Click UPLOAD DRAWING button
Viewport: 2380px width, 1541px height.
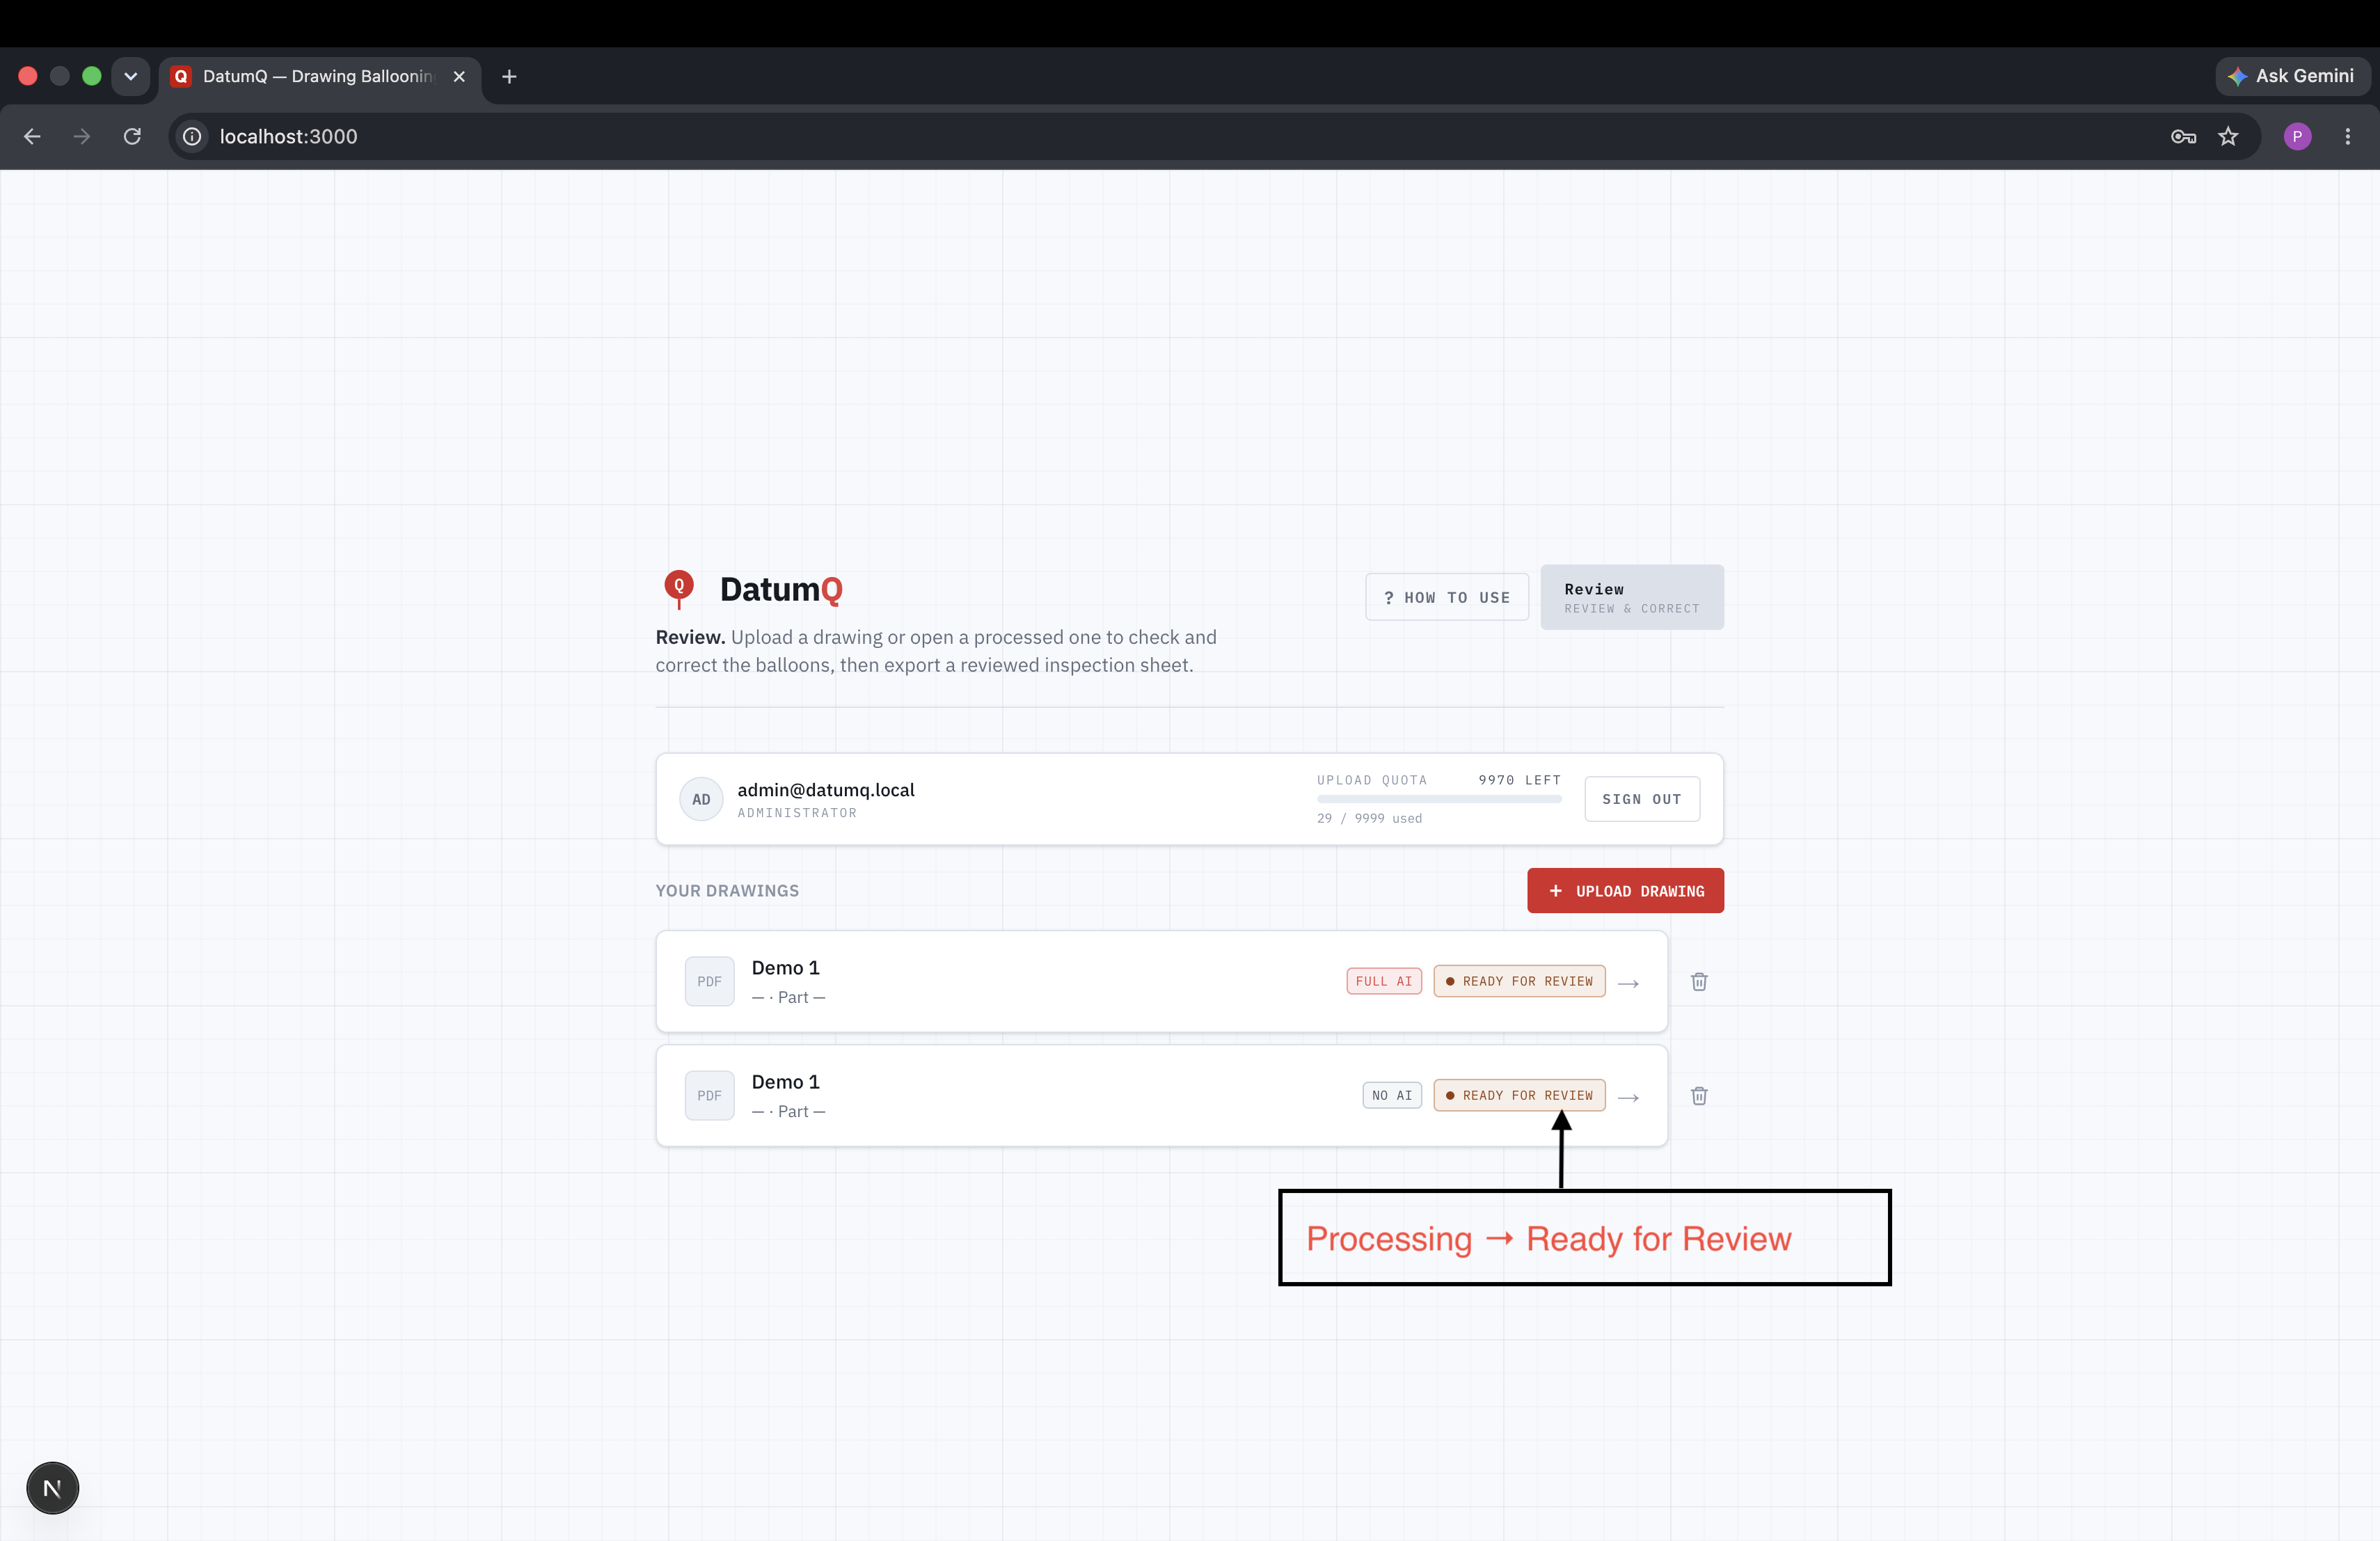(1625, 890)
